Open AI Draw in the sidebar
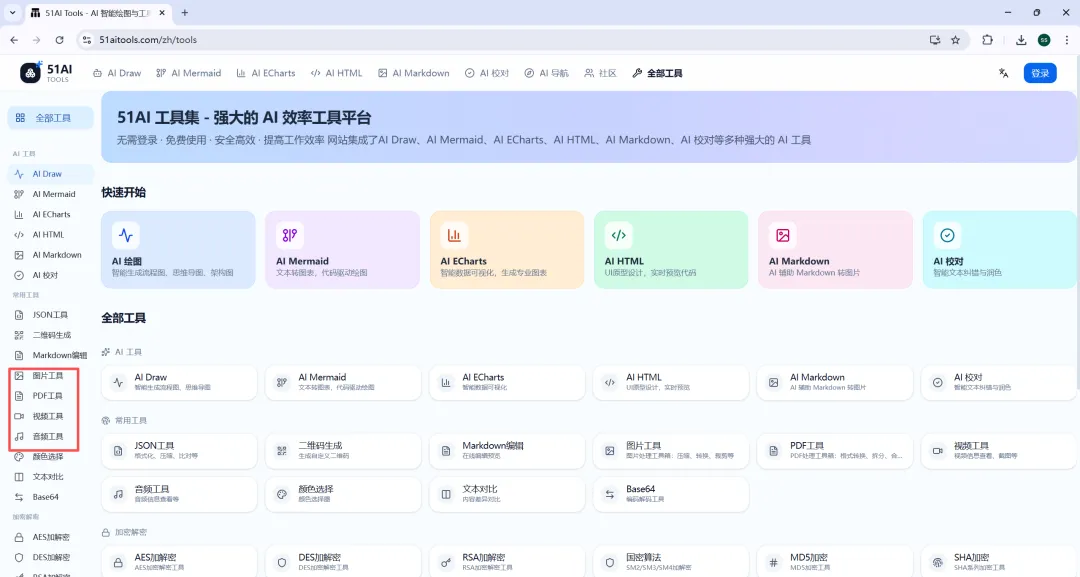This screenshot has width=1080, height=577. click(x=50, y=174)
